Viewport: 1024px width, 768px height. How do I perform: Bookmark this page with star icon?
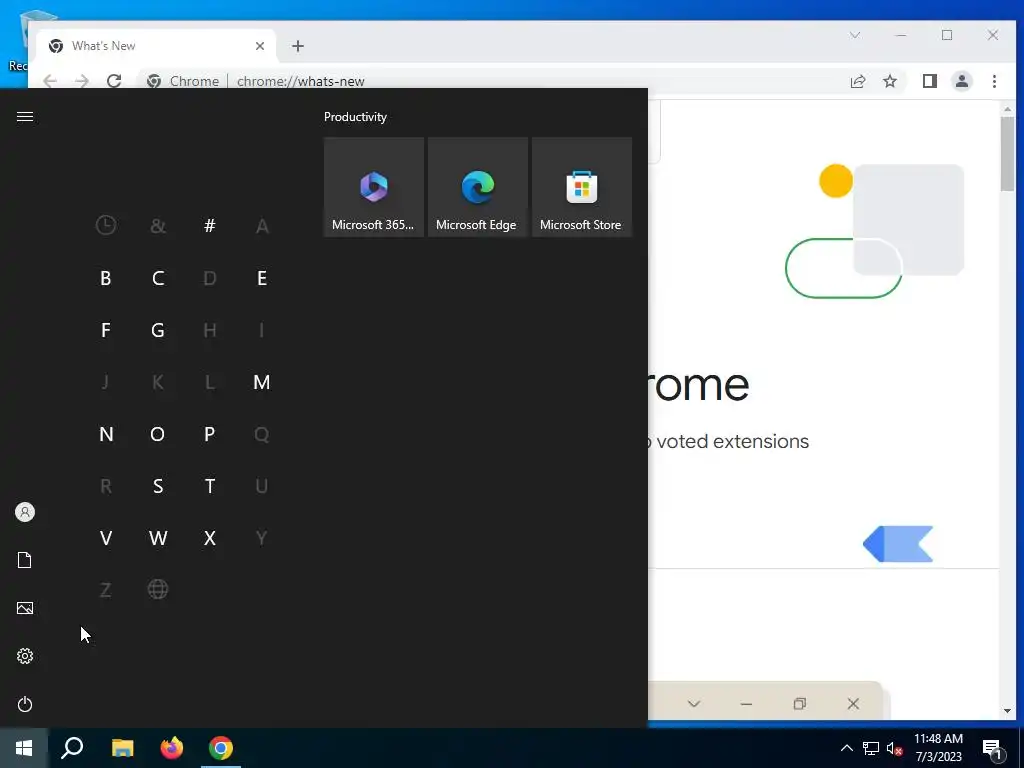pos(889,81)
